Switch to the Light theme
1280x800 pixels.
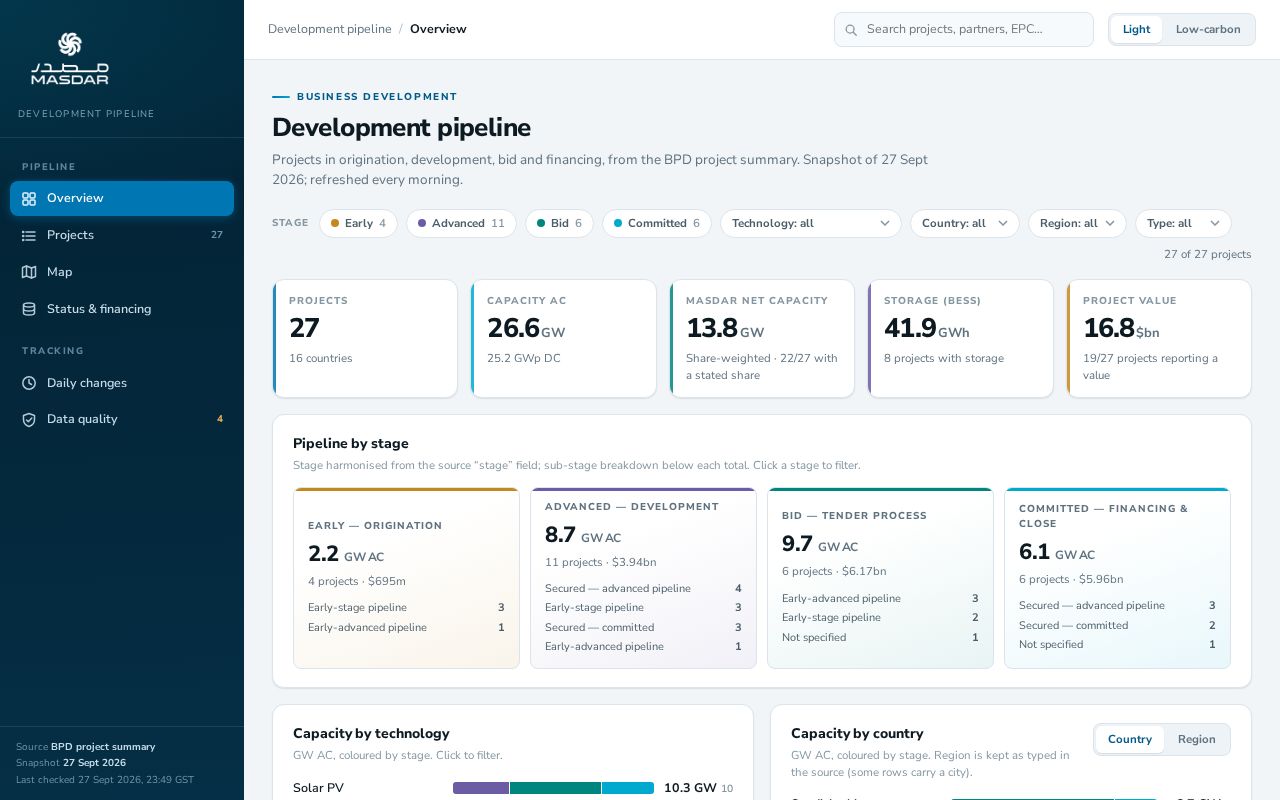click(1136, 29)
